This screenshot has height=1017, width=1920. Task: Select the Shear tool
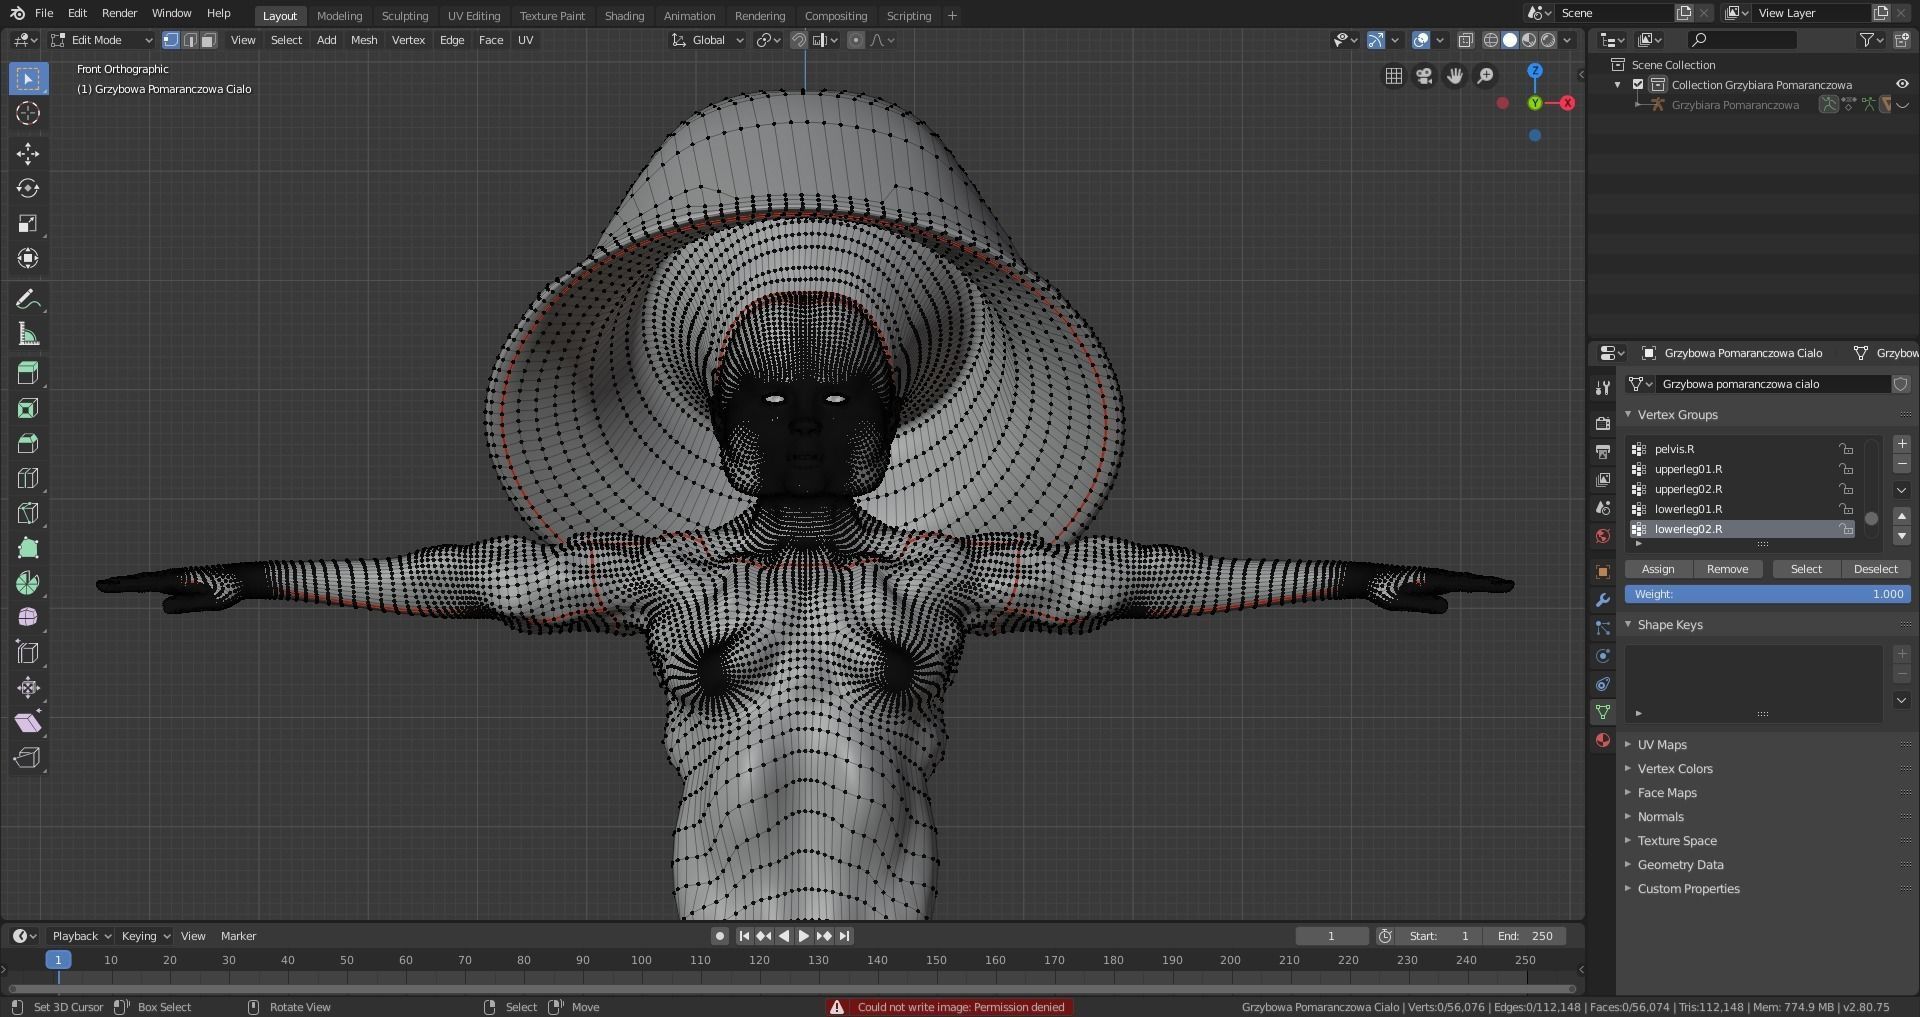[28, 722]
